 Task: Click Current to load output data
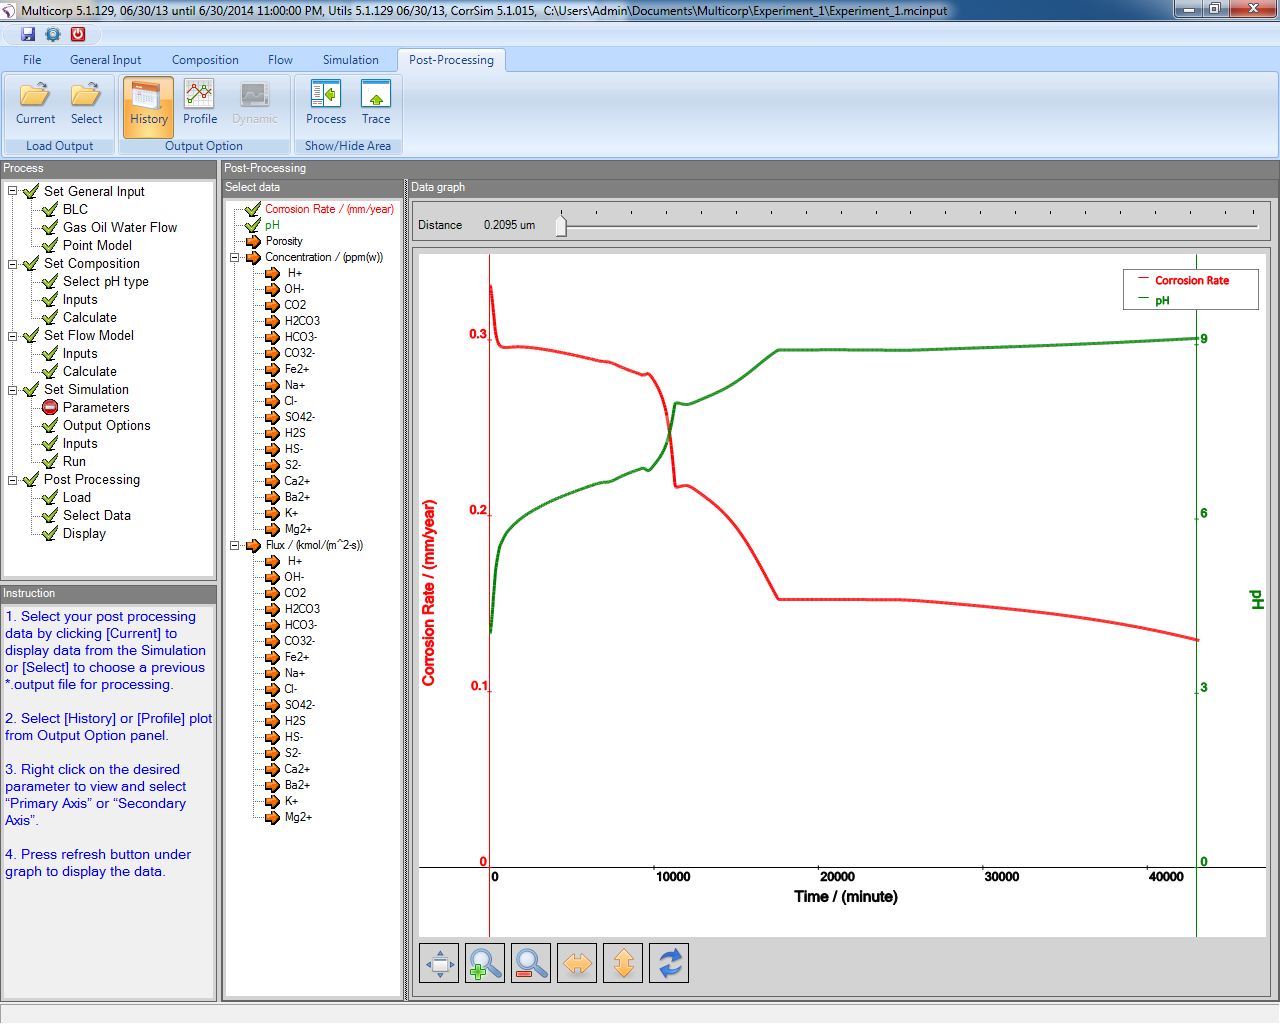(x=36, y=103)
